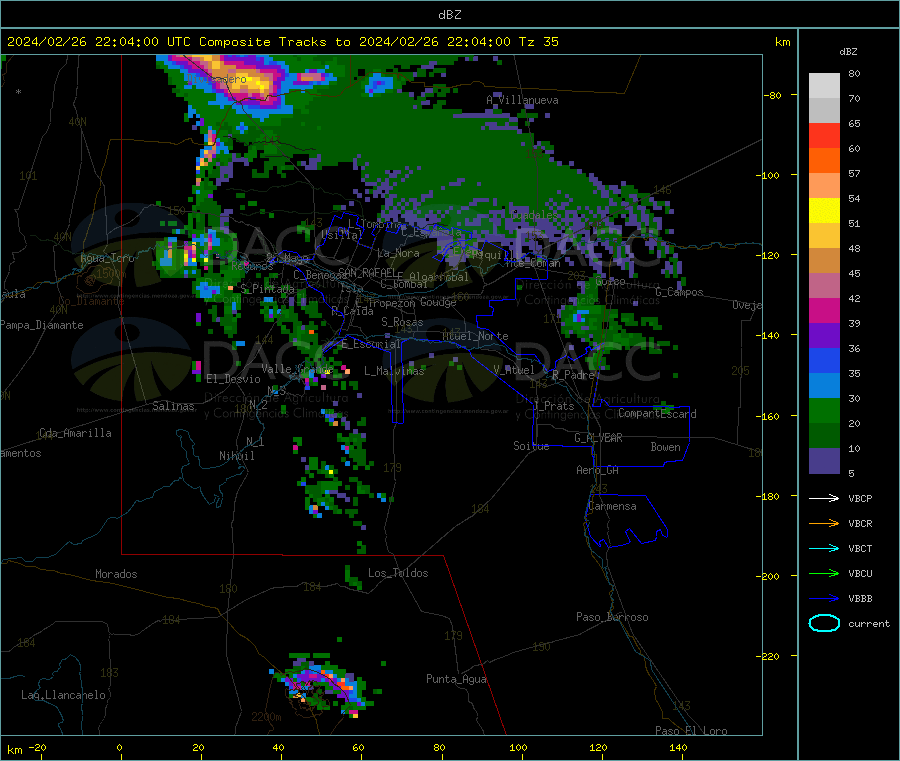Click the blue VBBB arrow legend icon
This screenshot has height=761, width=900.
[x=824, y=599]
